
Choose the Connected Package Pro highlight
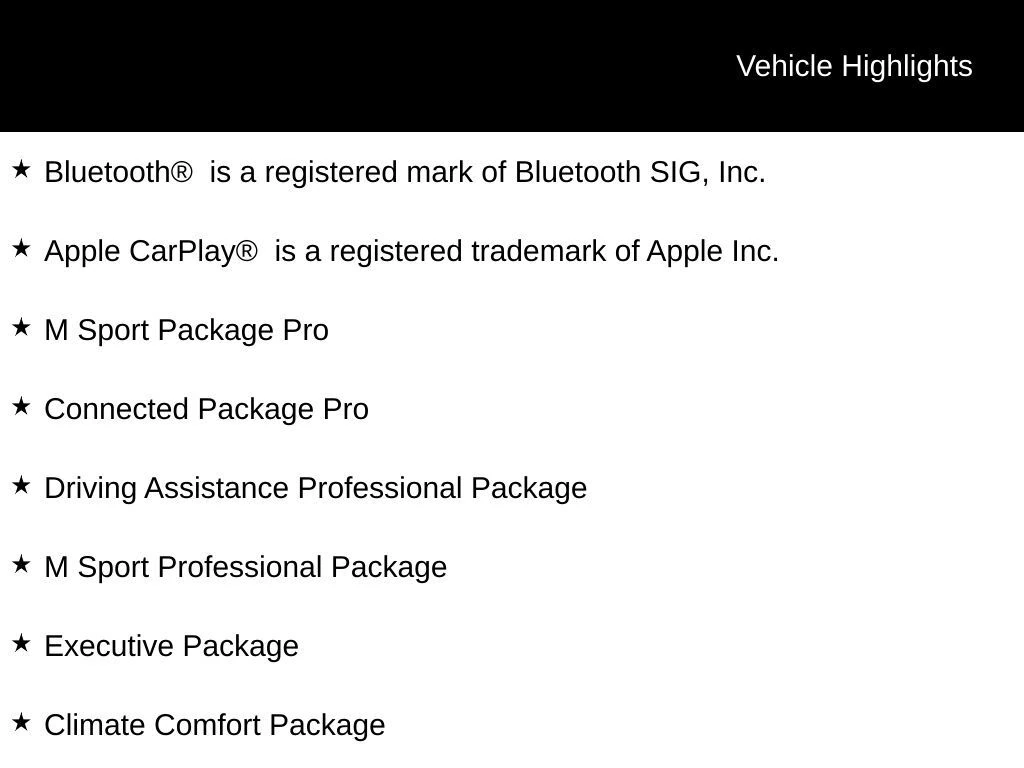click(x=207, y=410)
